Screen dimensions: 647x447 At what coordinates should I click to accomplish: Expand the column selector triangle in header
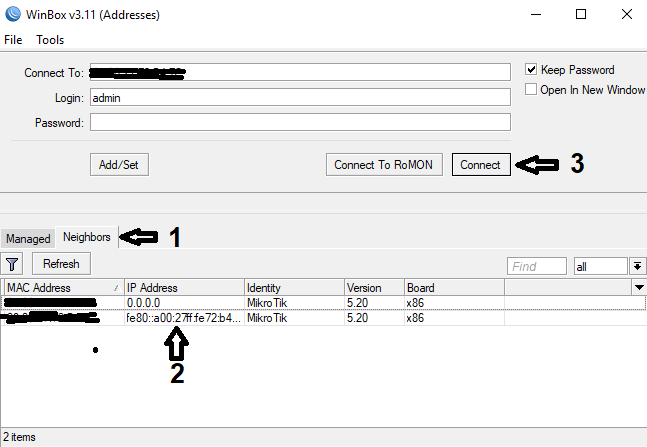[x=639, y=287]
